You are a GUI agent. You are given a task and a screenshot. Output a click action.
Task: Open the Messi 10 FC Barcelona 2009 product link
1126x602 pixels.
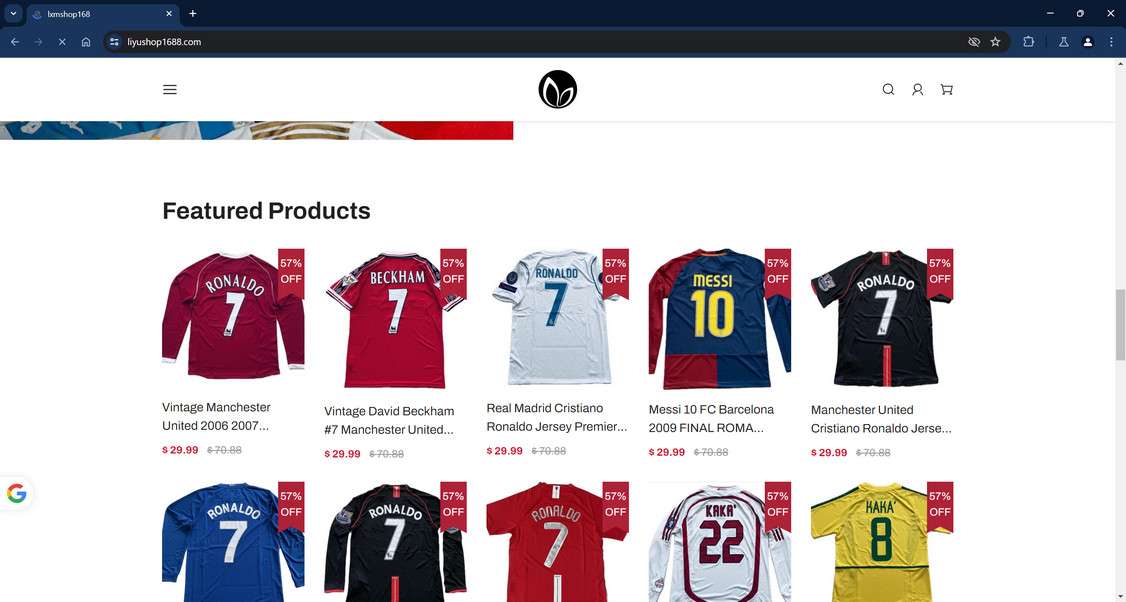(712, 418)
